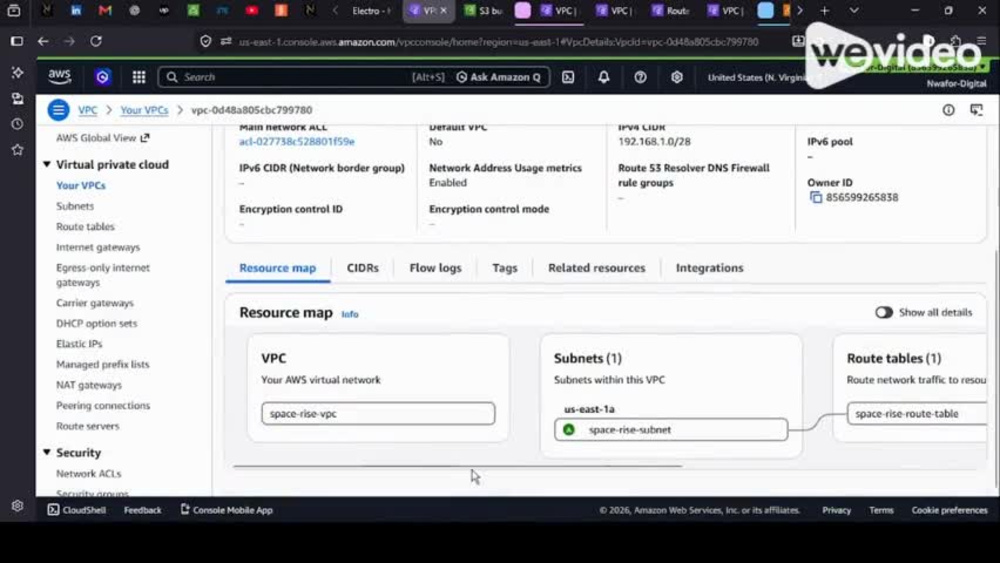Open the AWS home logo
The image size is (1000, 563).
pos(59,77)
